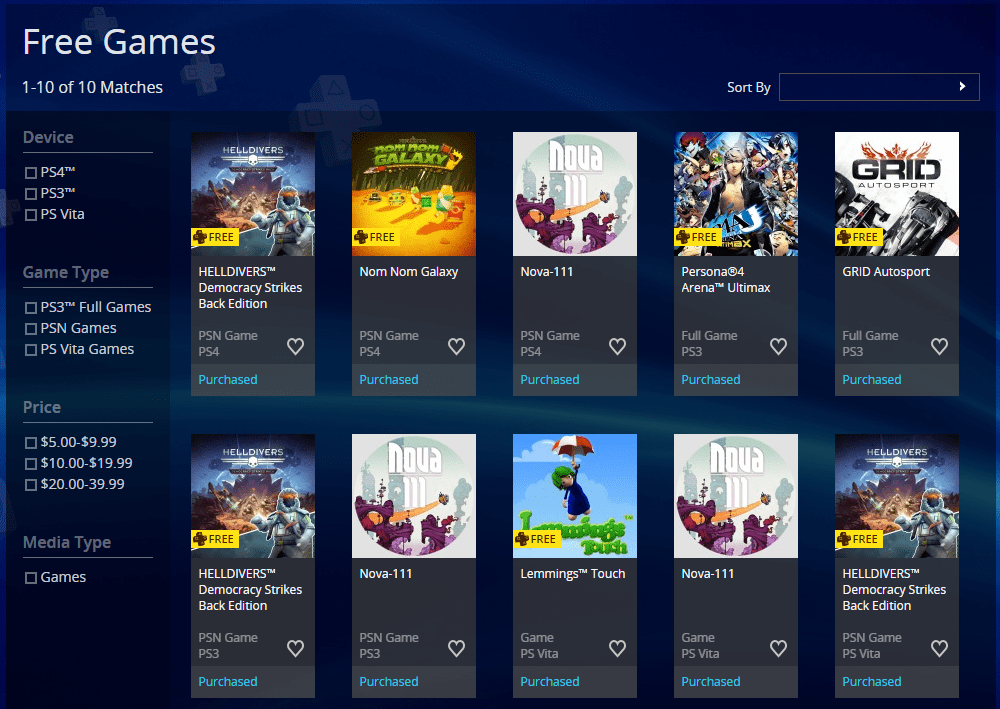Click the Game Type filter heading

tap(66, 273)
